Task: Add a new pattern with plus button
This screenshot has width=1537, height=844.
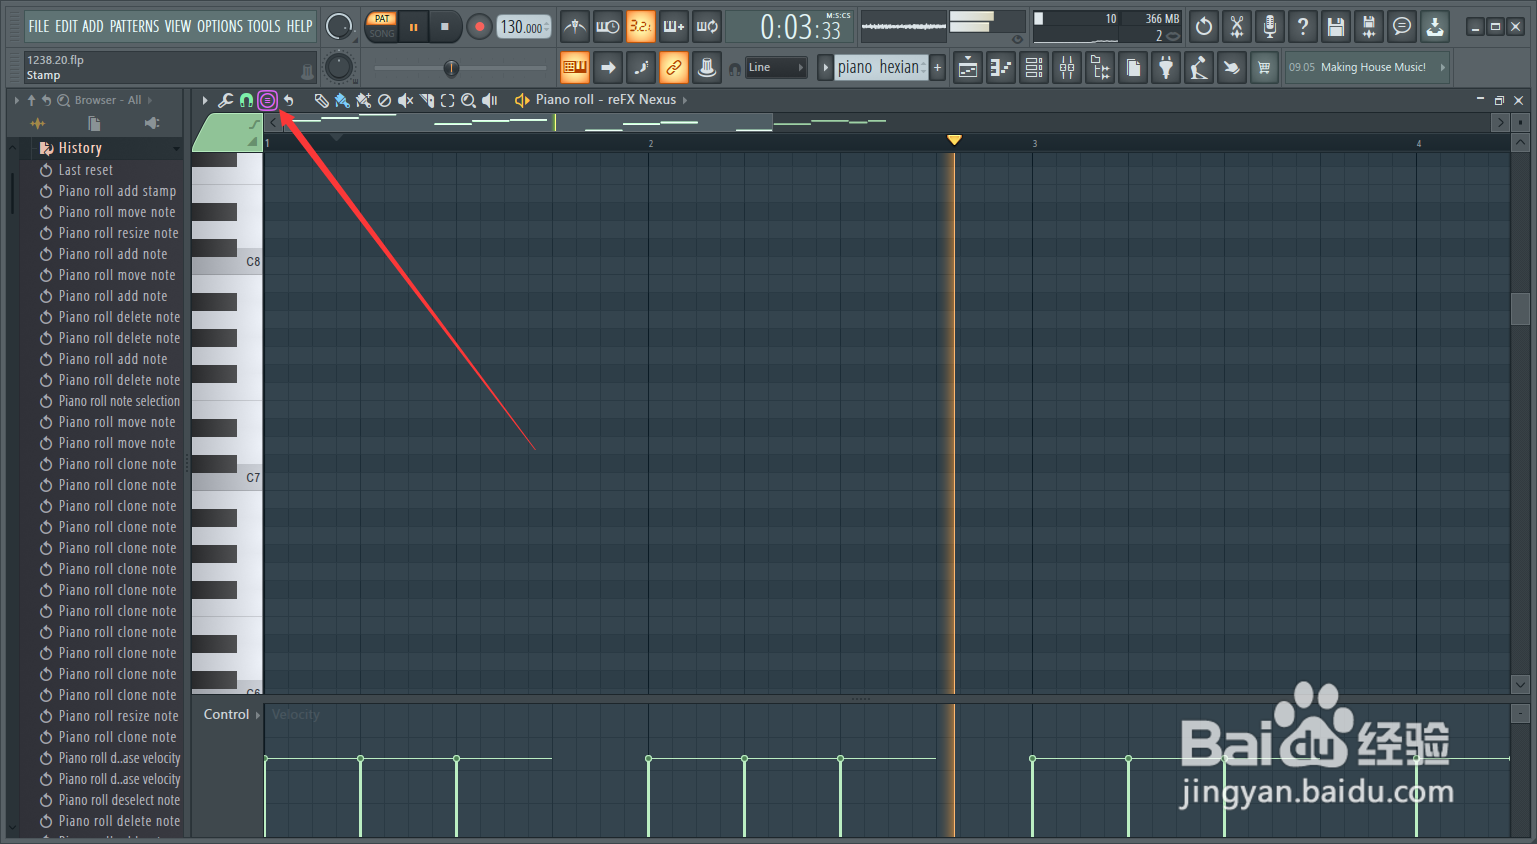Action: 937,68
